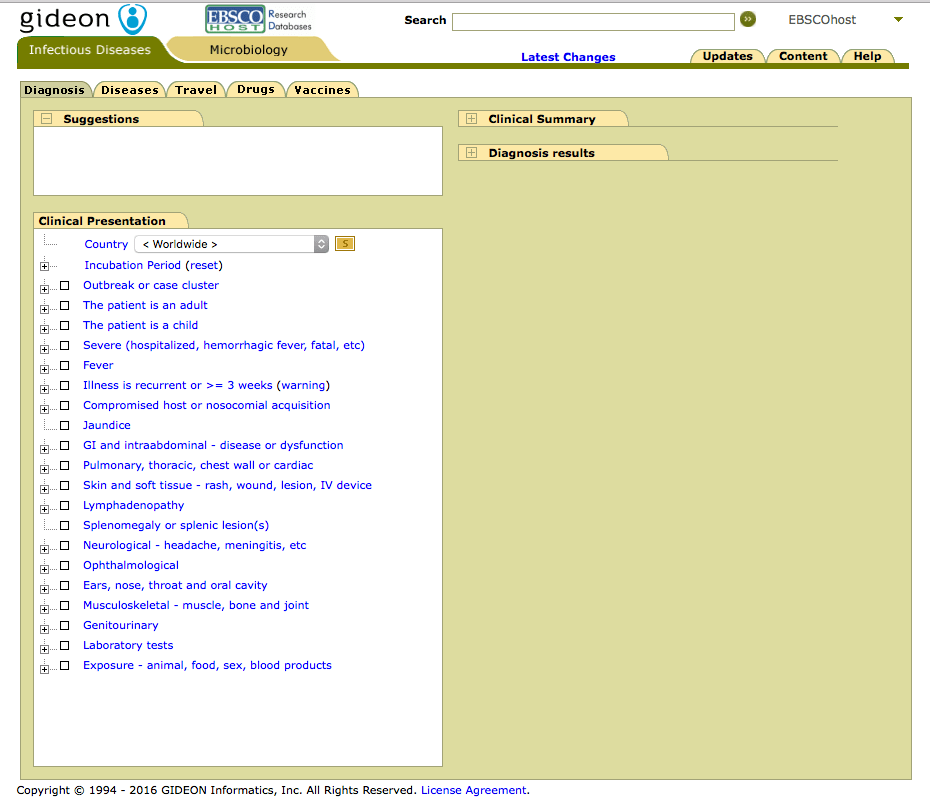The width and height of the screenshot is (930, 806).
Task: Switch to the Diseases tab
Action: pos(130,89)
